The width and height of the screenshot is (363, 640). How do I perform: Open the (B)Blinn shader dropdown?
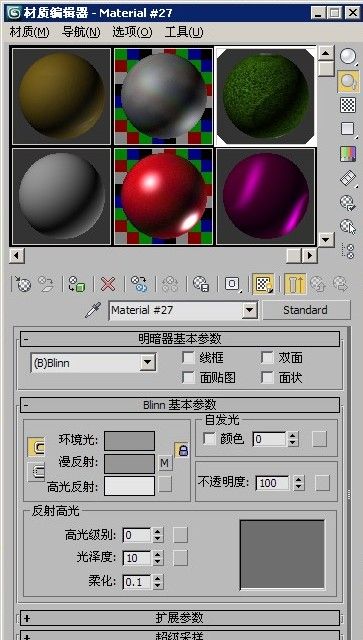(x=147, y=362)
